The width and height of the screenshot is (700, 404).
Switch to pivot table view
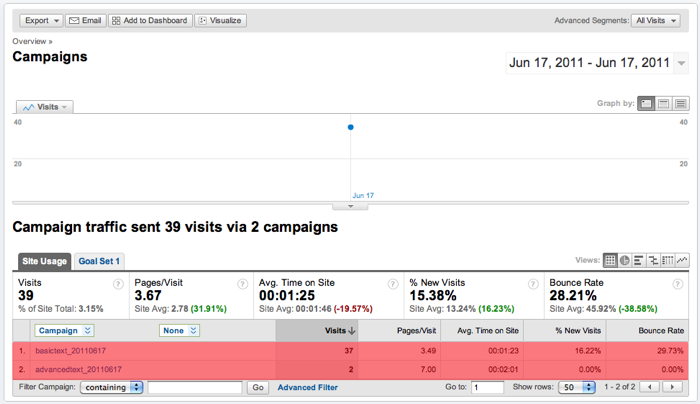click(667, 261)
